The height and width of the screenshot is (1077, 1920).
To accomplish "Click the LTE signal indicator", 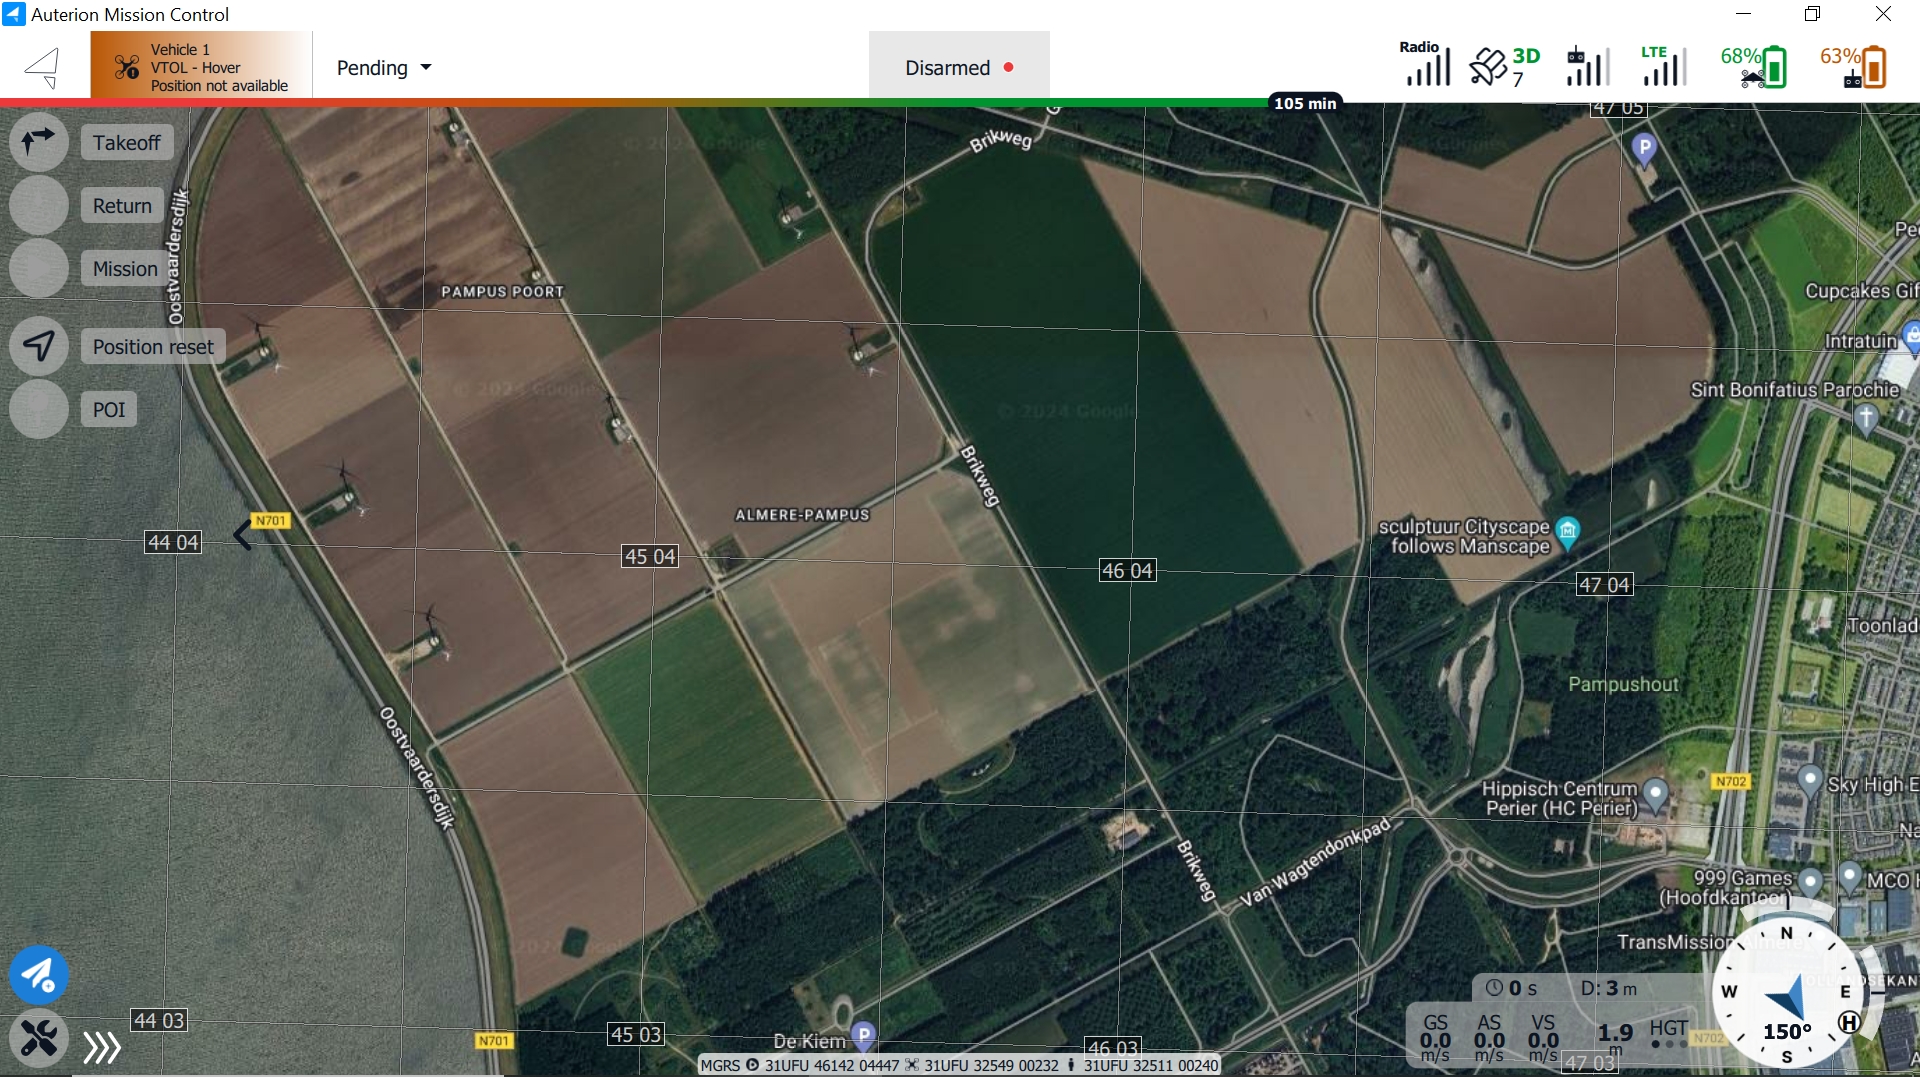I will tap(1663, 67).
